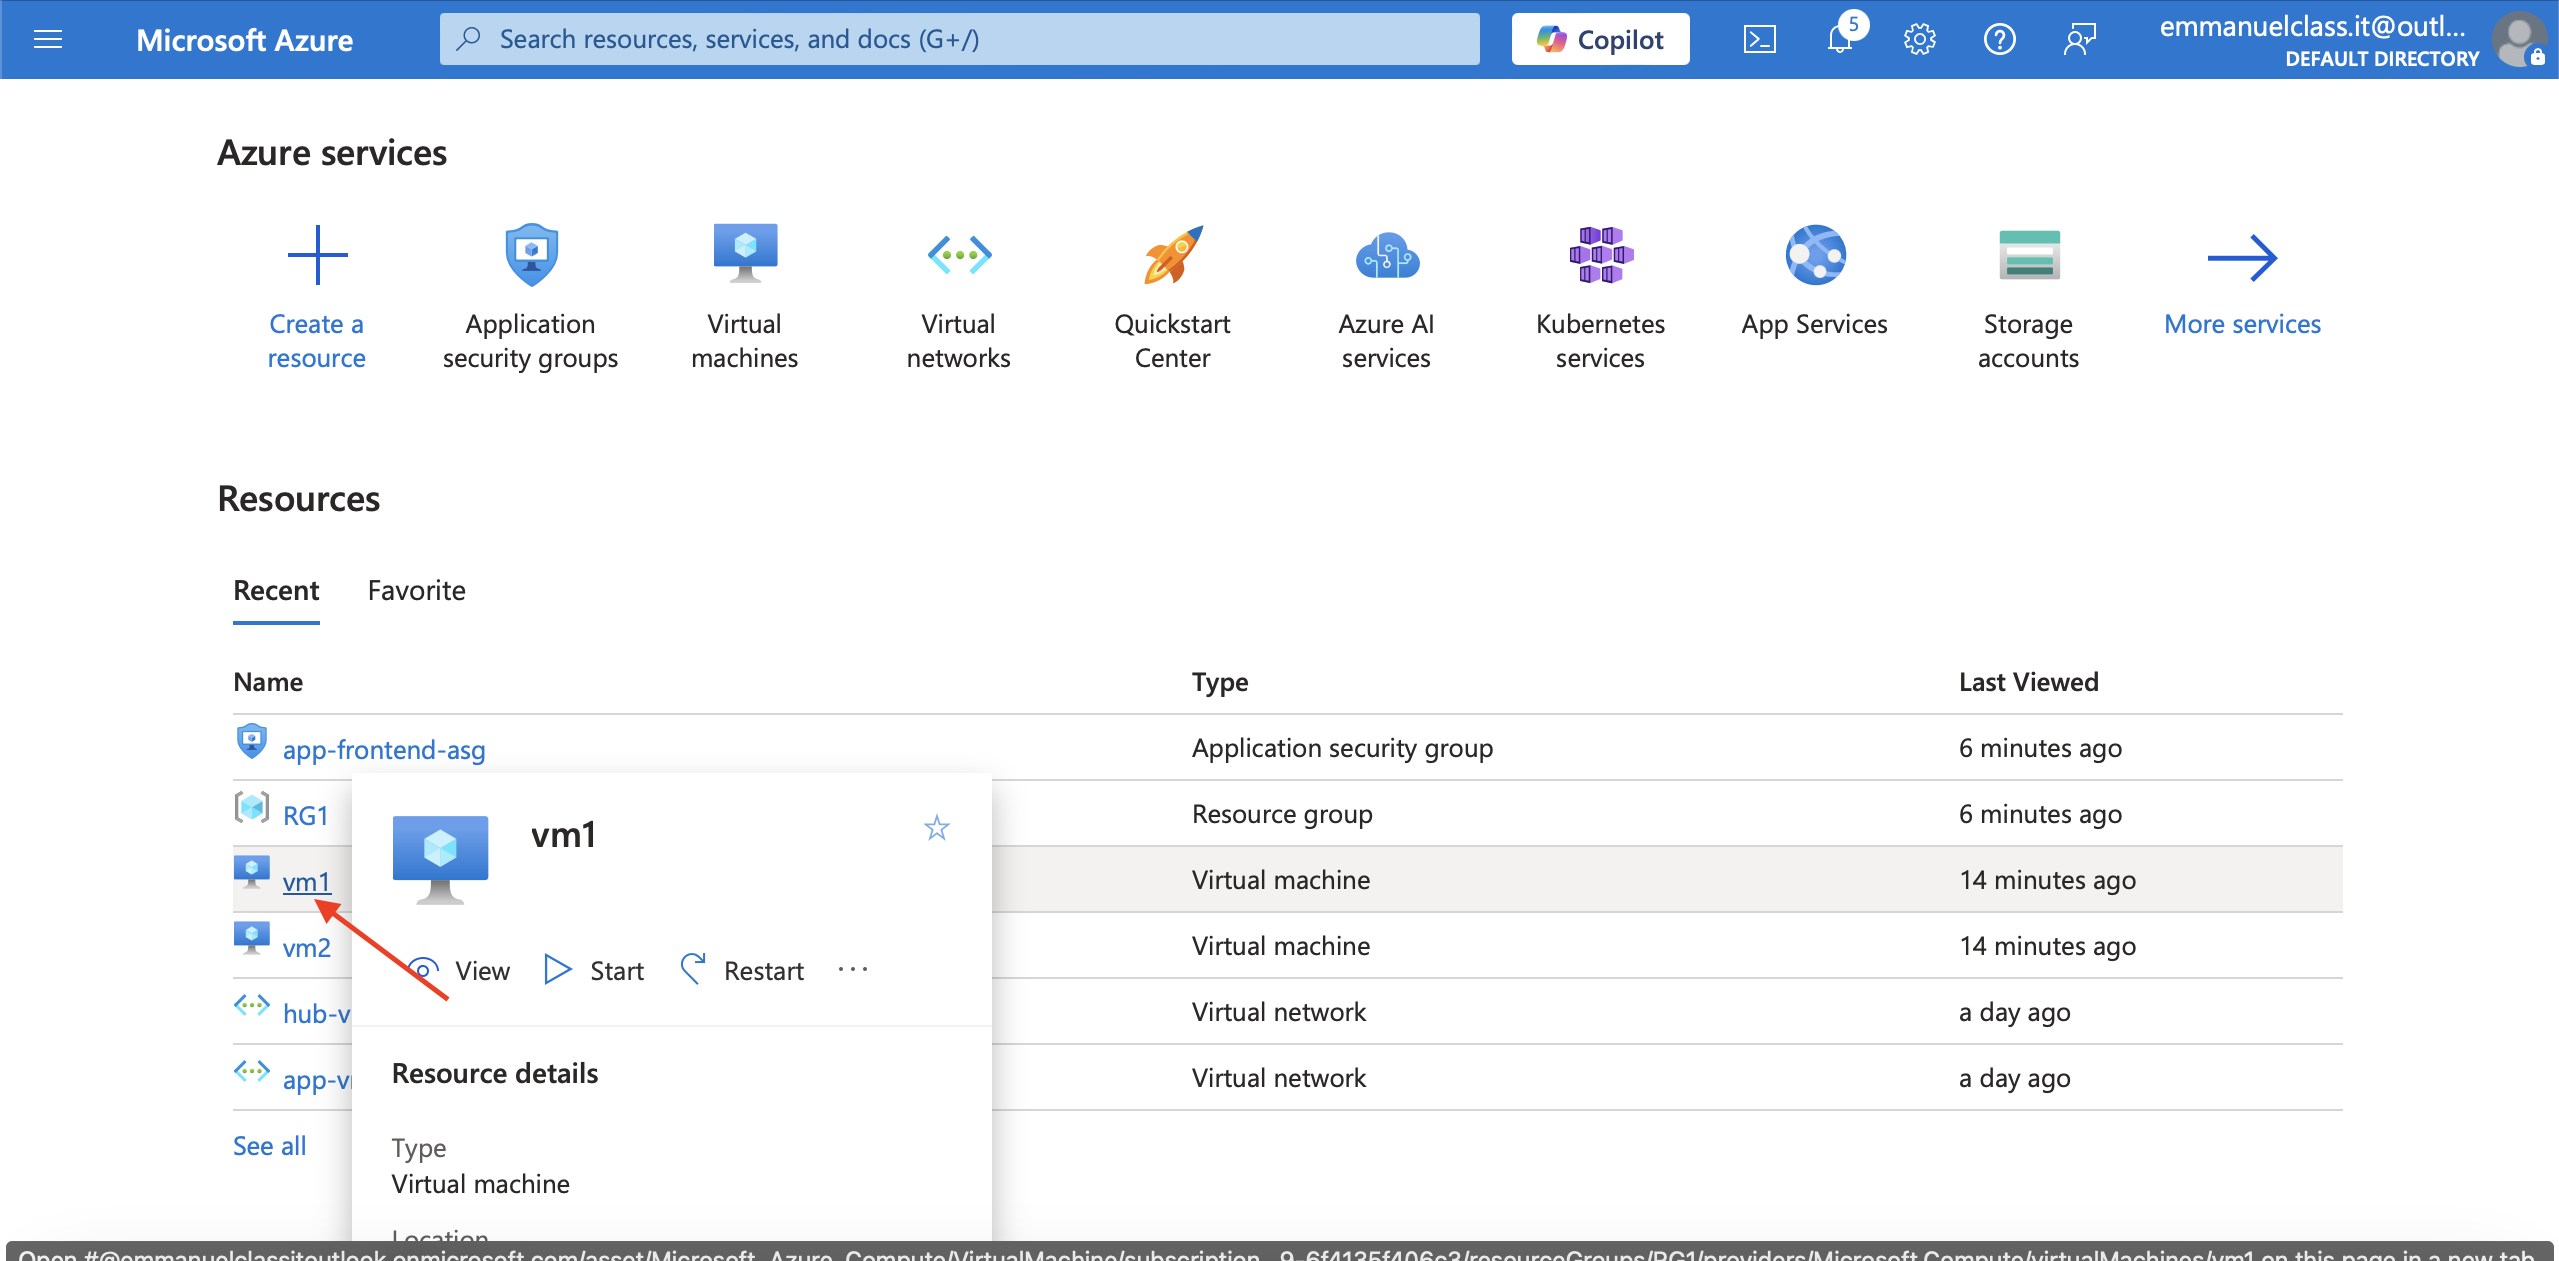Open app-frontend-asg resource

384,749
